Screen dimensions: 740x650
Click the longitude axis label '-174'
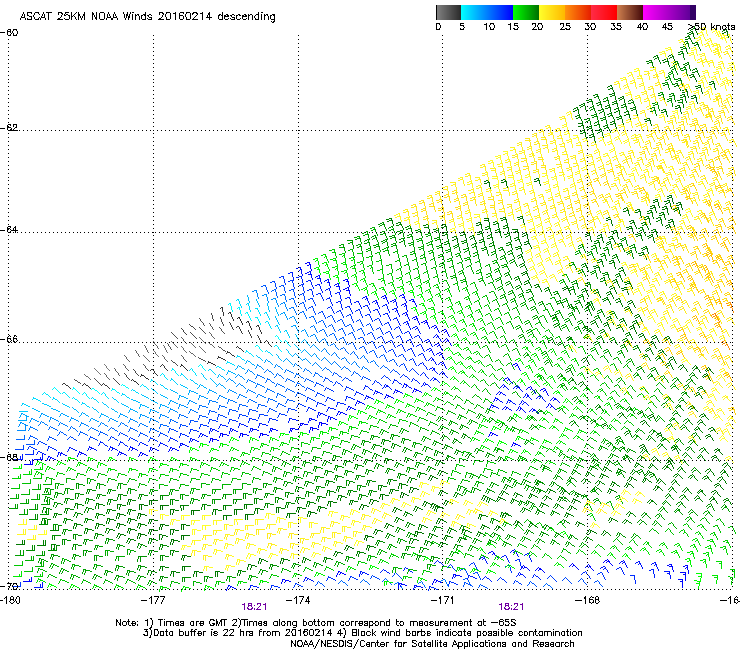pyautogui.click(x=298, y=600)
